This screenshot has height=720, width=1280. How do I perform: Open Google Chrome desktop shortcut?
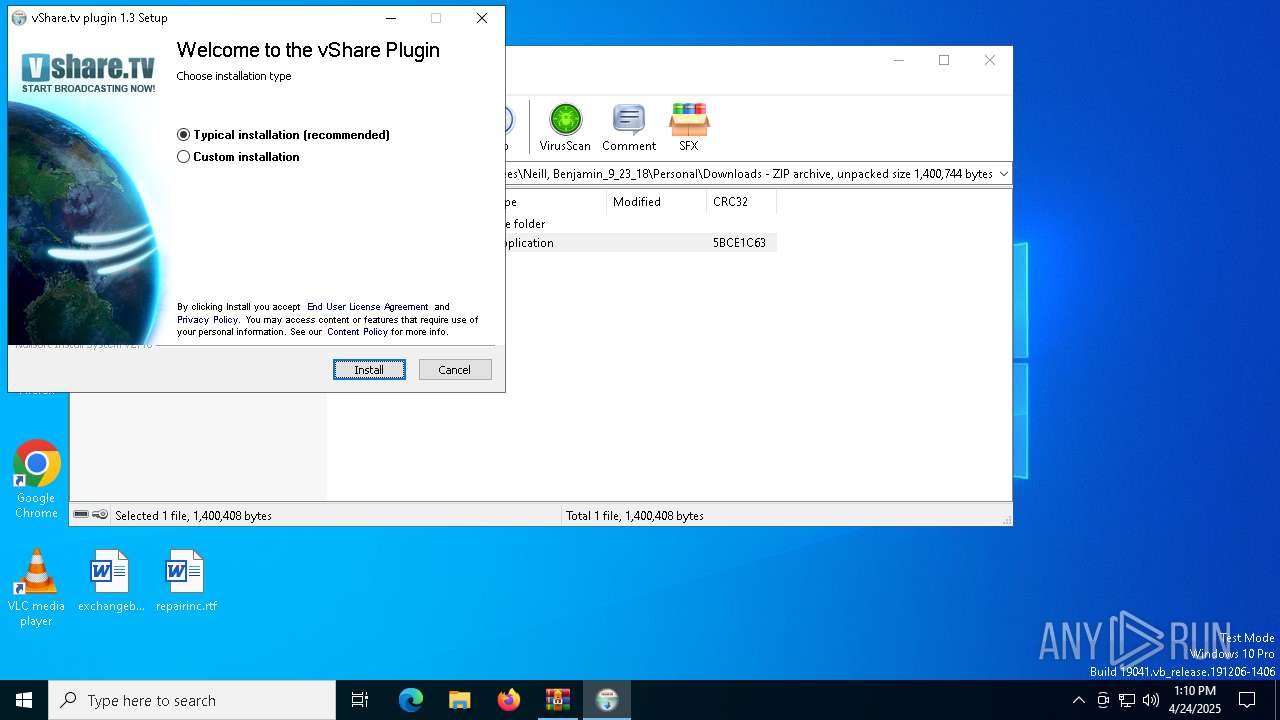(x=36, y=480)
